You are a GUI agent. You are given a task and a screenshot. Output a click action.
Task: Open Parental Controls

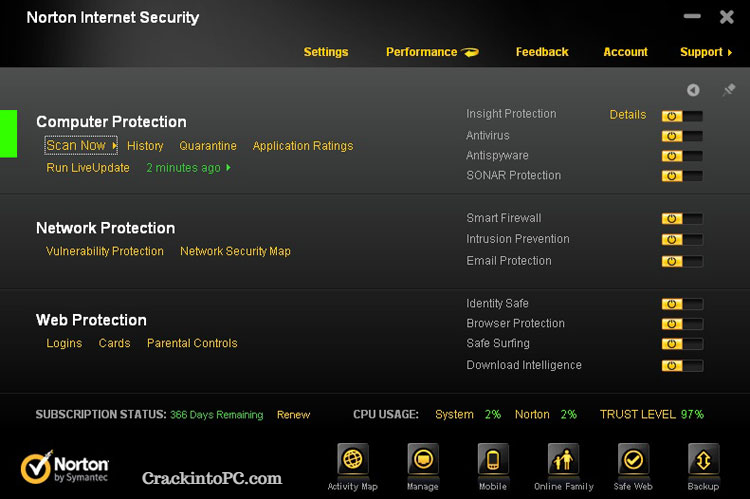pyautogui.click(x=192, y=343)
